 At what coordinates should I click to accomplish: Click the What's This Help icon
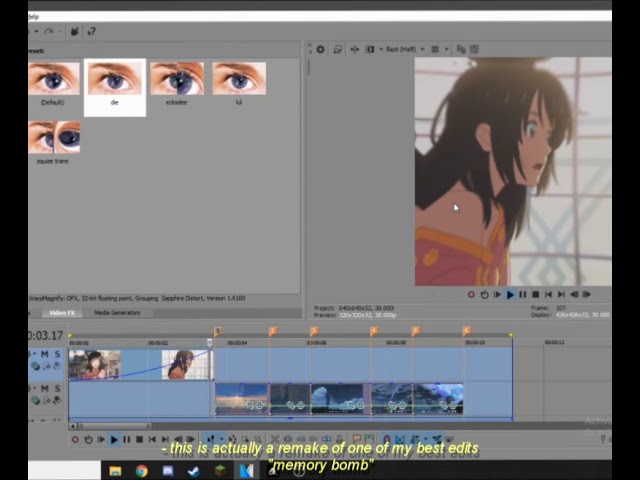(x=91, y=31)
